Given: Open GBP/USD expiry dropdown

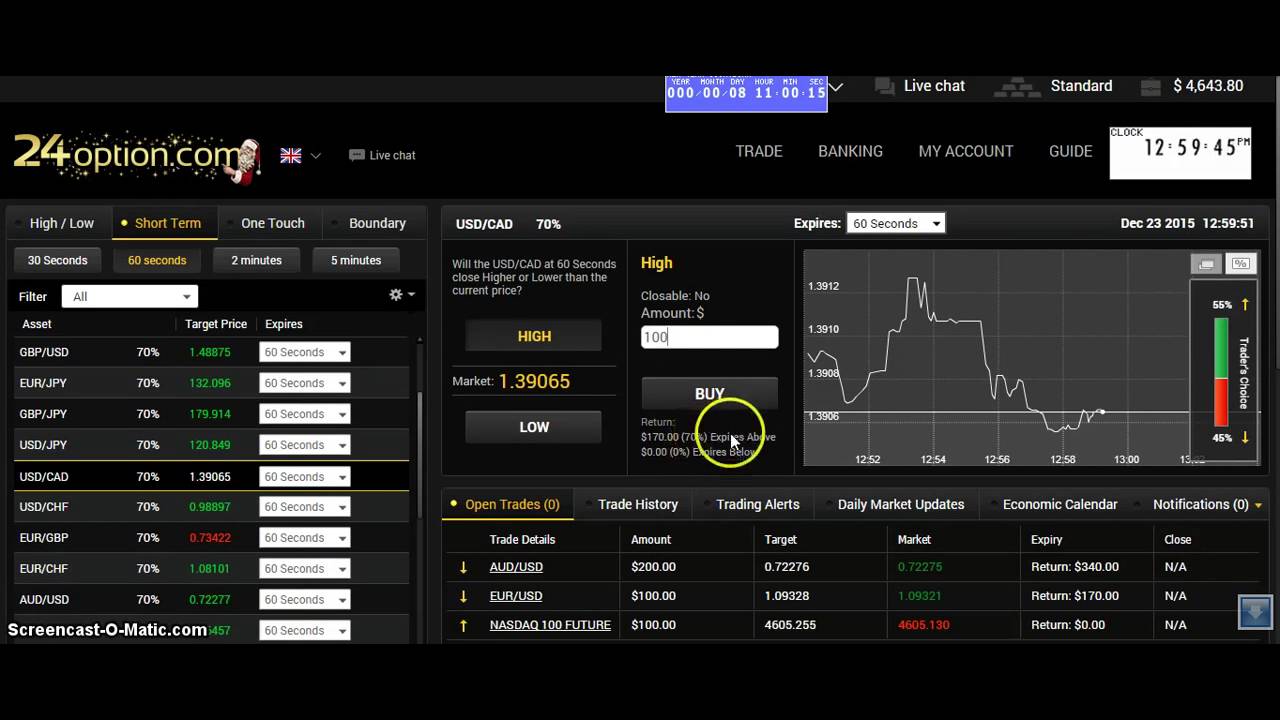Looking at the screenshot, I should pyautogui.click(x=304, y=352).
